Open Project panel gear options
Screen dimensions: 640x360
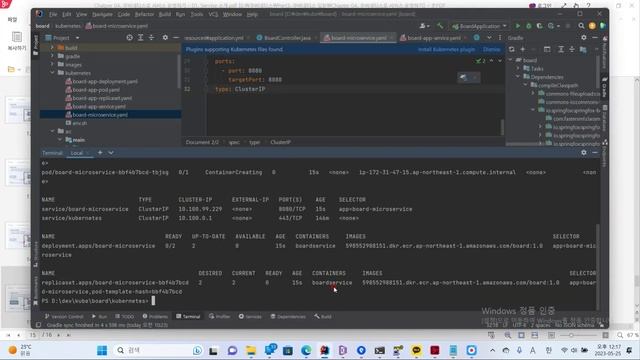point(165,38)
